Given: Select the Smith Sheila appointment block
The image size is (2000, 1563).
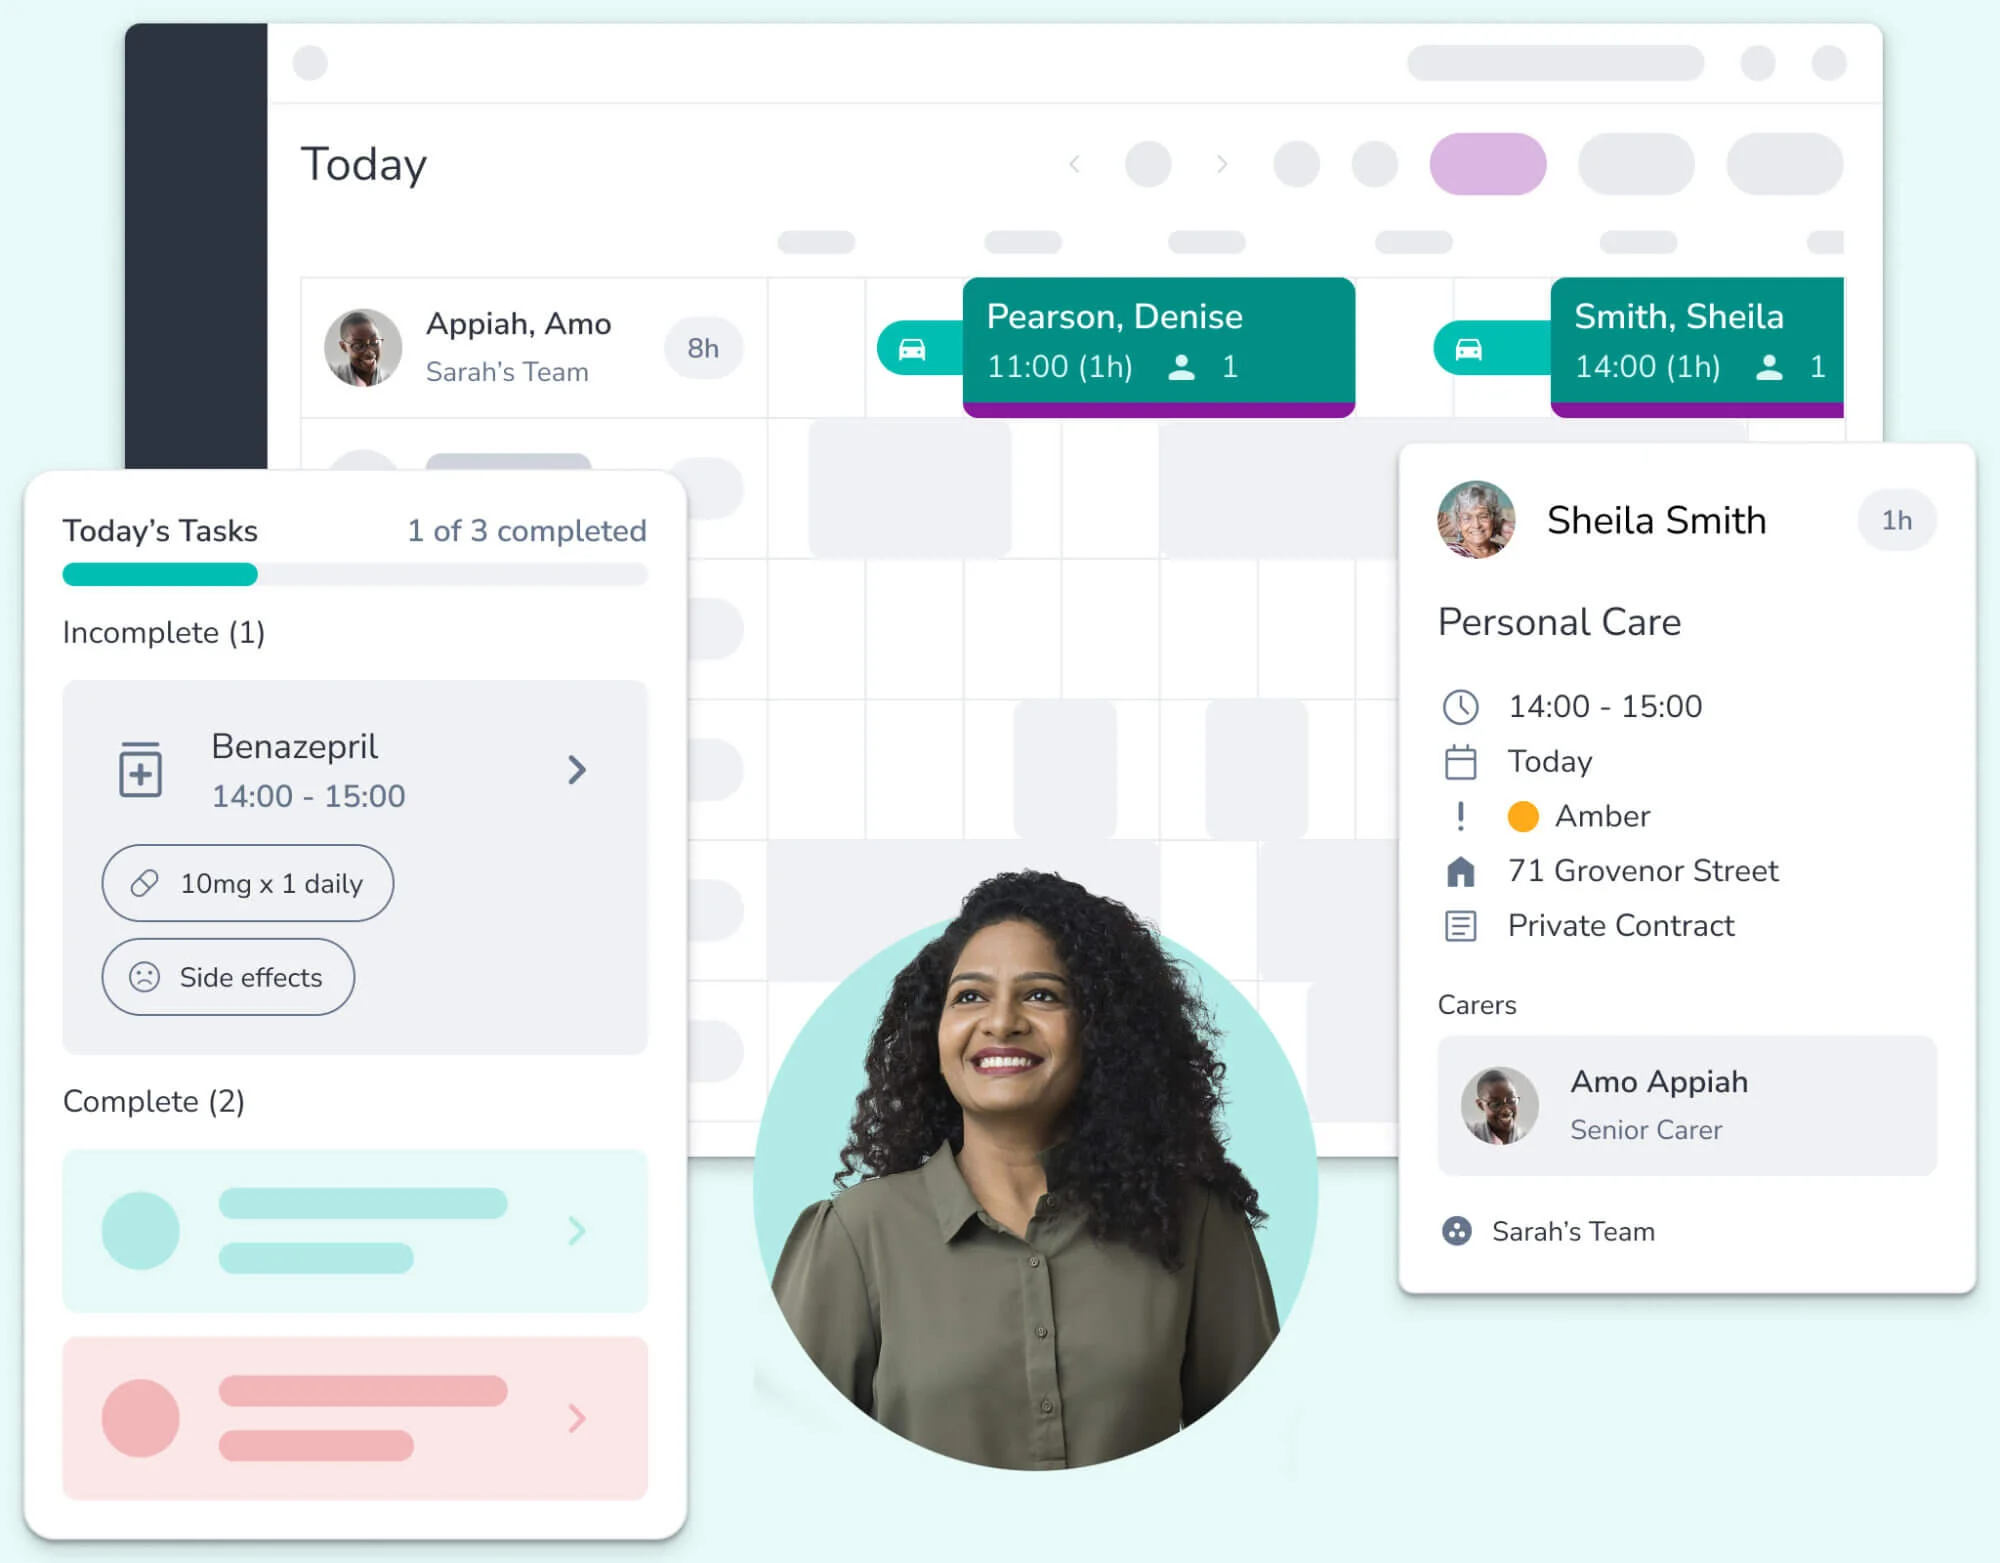Looking at the screenshot, I should tap(1696, 346).
